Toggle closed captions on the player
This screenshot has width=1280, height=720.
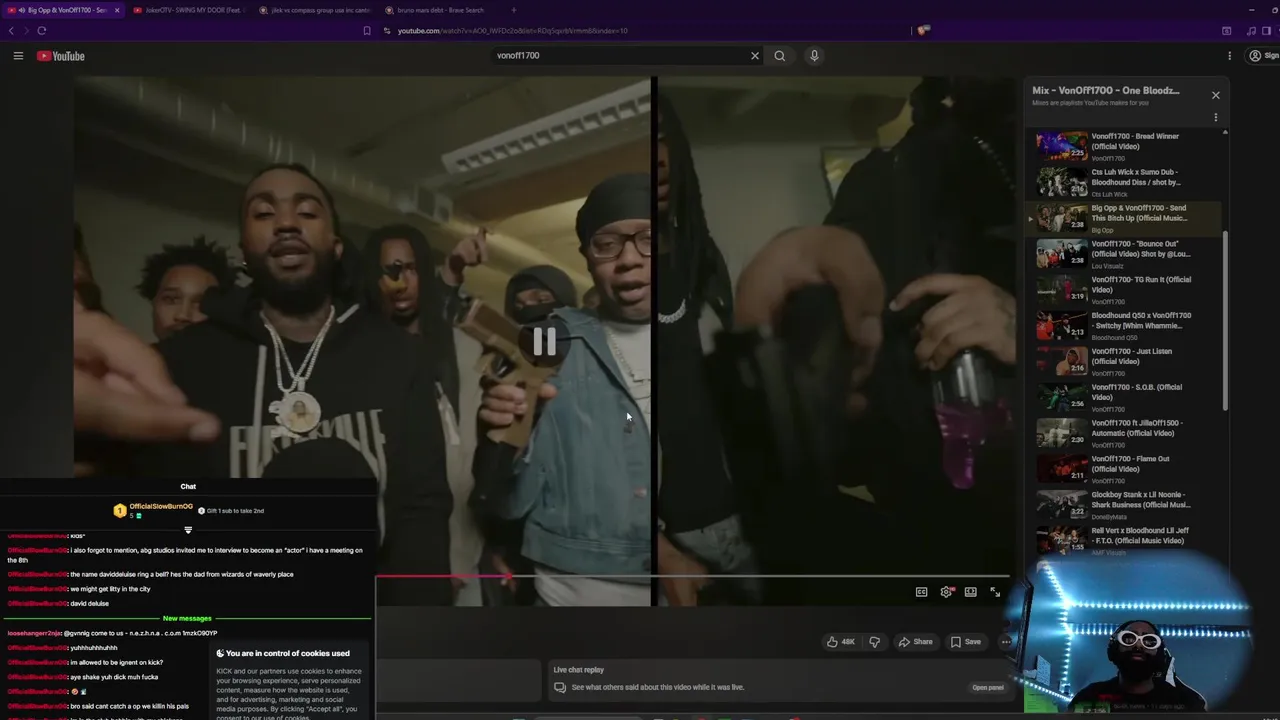coord(921,592)
